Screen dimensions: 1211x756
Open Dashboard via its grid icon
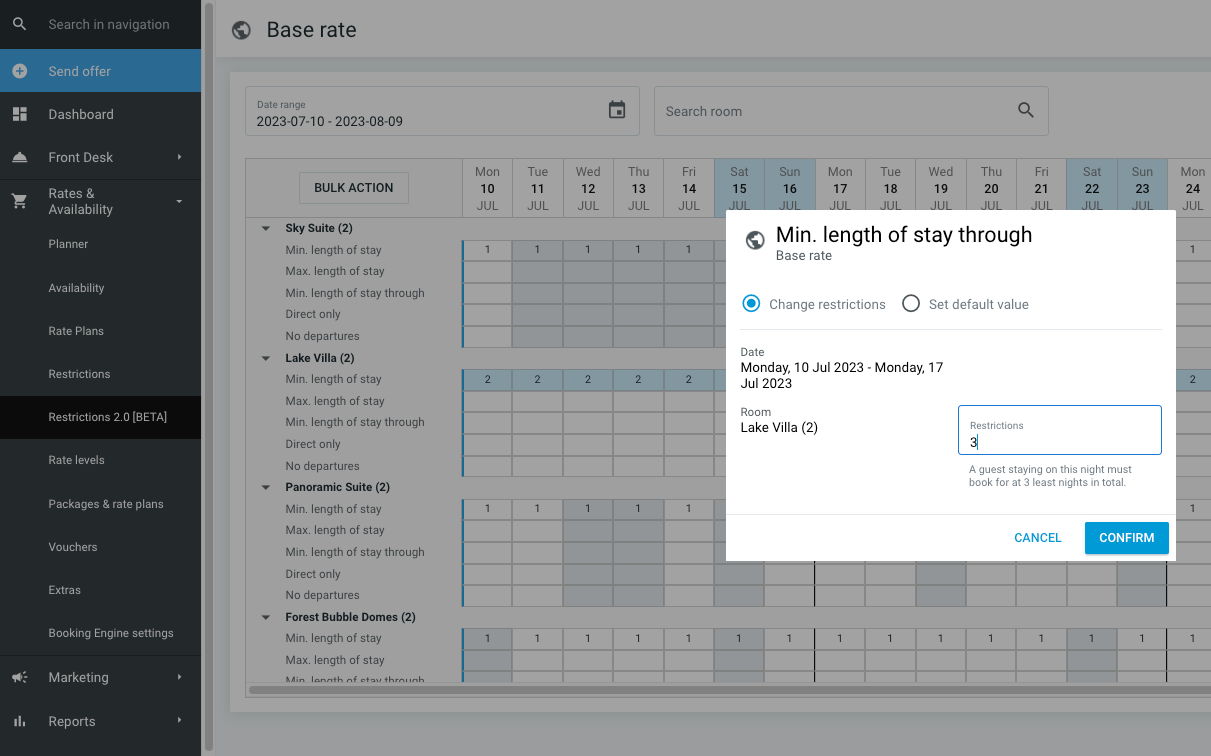tap(20, 114)
